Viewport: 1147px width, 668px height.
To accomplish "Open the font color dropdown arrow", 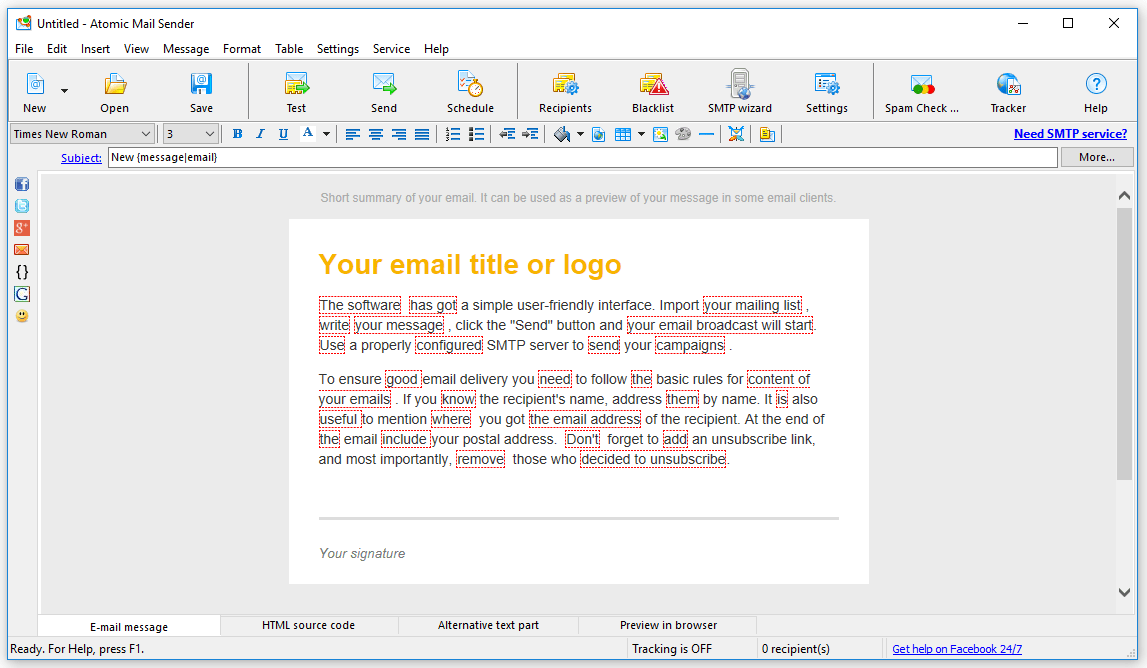I will pyautogui.click(x=326, y=134).
